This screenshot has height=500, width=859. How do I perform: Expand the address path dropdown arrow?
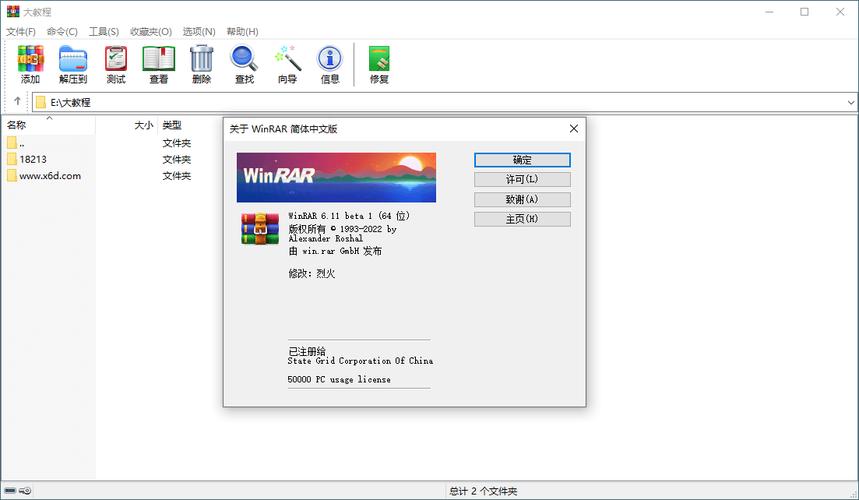tap(850, 102)
